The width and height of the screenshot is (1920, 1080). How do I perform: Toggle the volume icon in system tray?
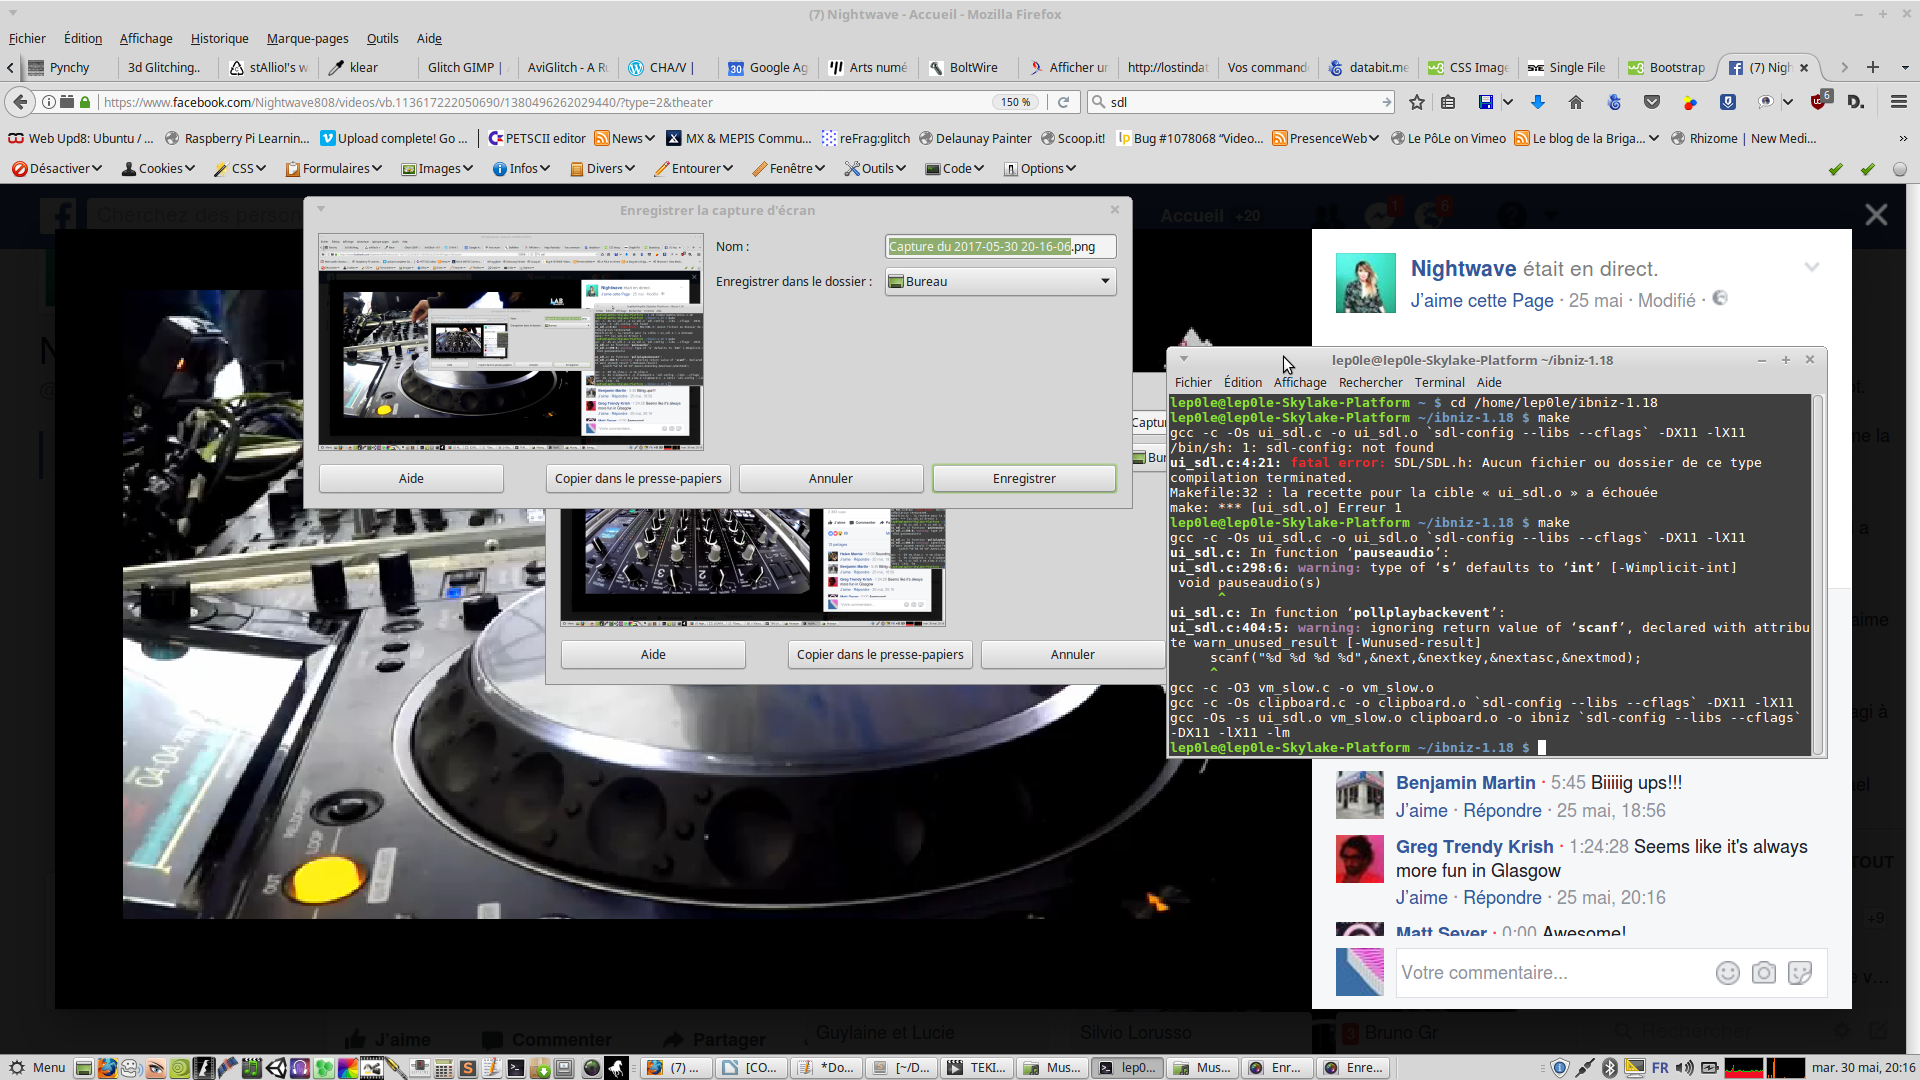coord(1685,1068)
